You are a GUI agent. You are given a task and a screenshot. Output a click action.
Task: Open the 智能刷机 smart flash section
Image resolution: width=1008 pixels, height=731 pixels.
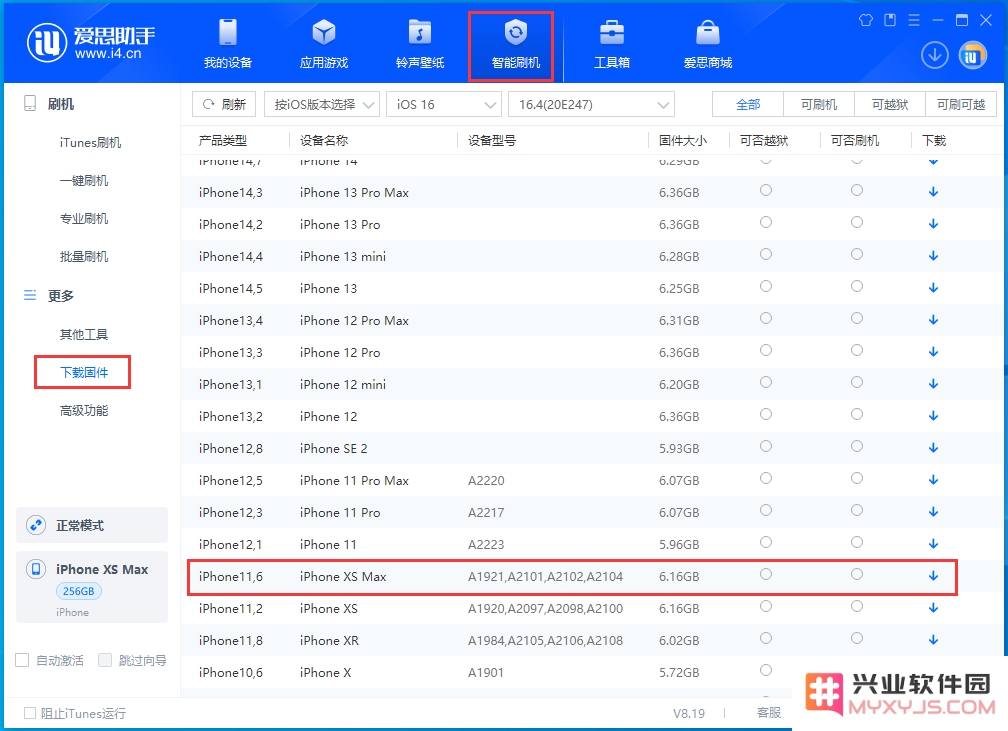(516, 44)
